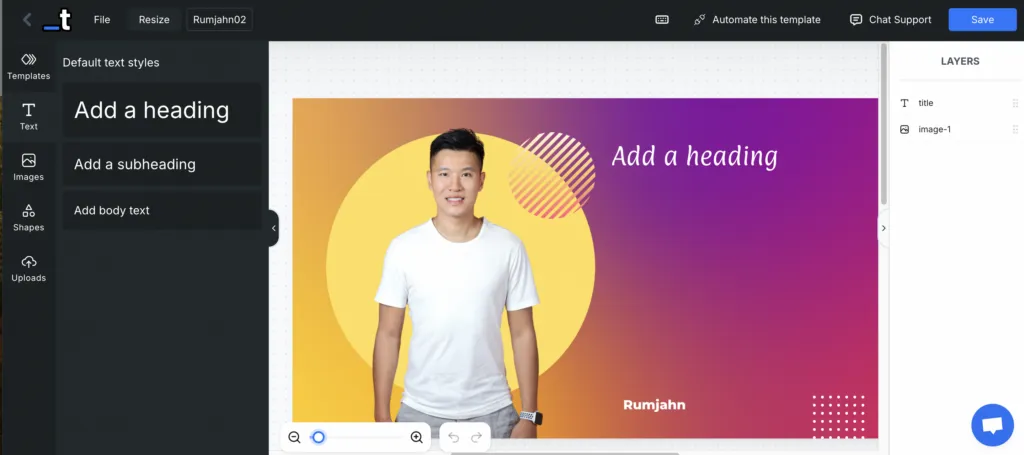1024x455 pixels.
Task: Click the zoom slider handle
Action: pyautogui.click(x=318, y=437)
